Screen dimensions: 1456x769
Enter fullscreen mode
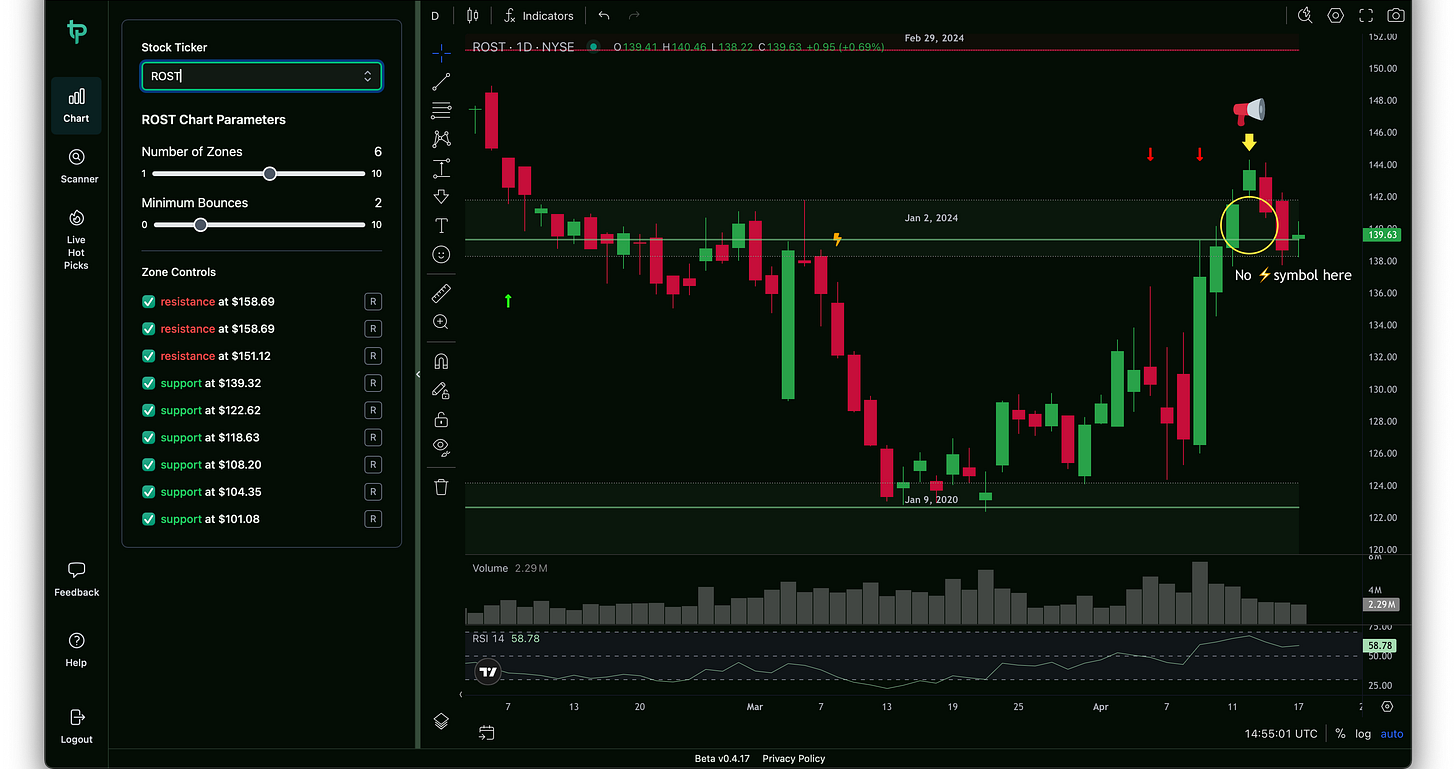click(x=1366, y=15)
